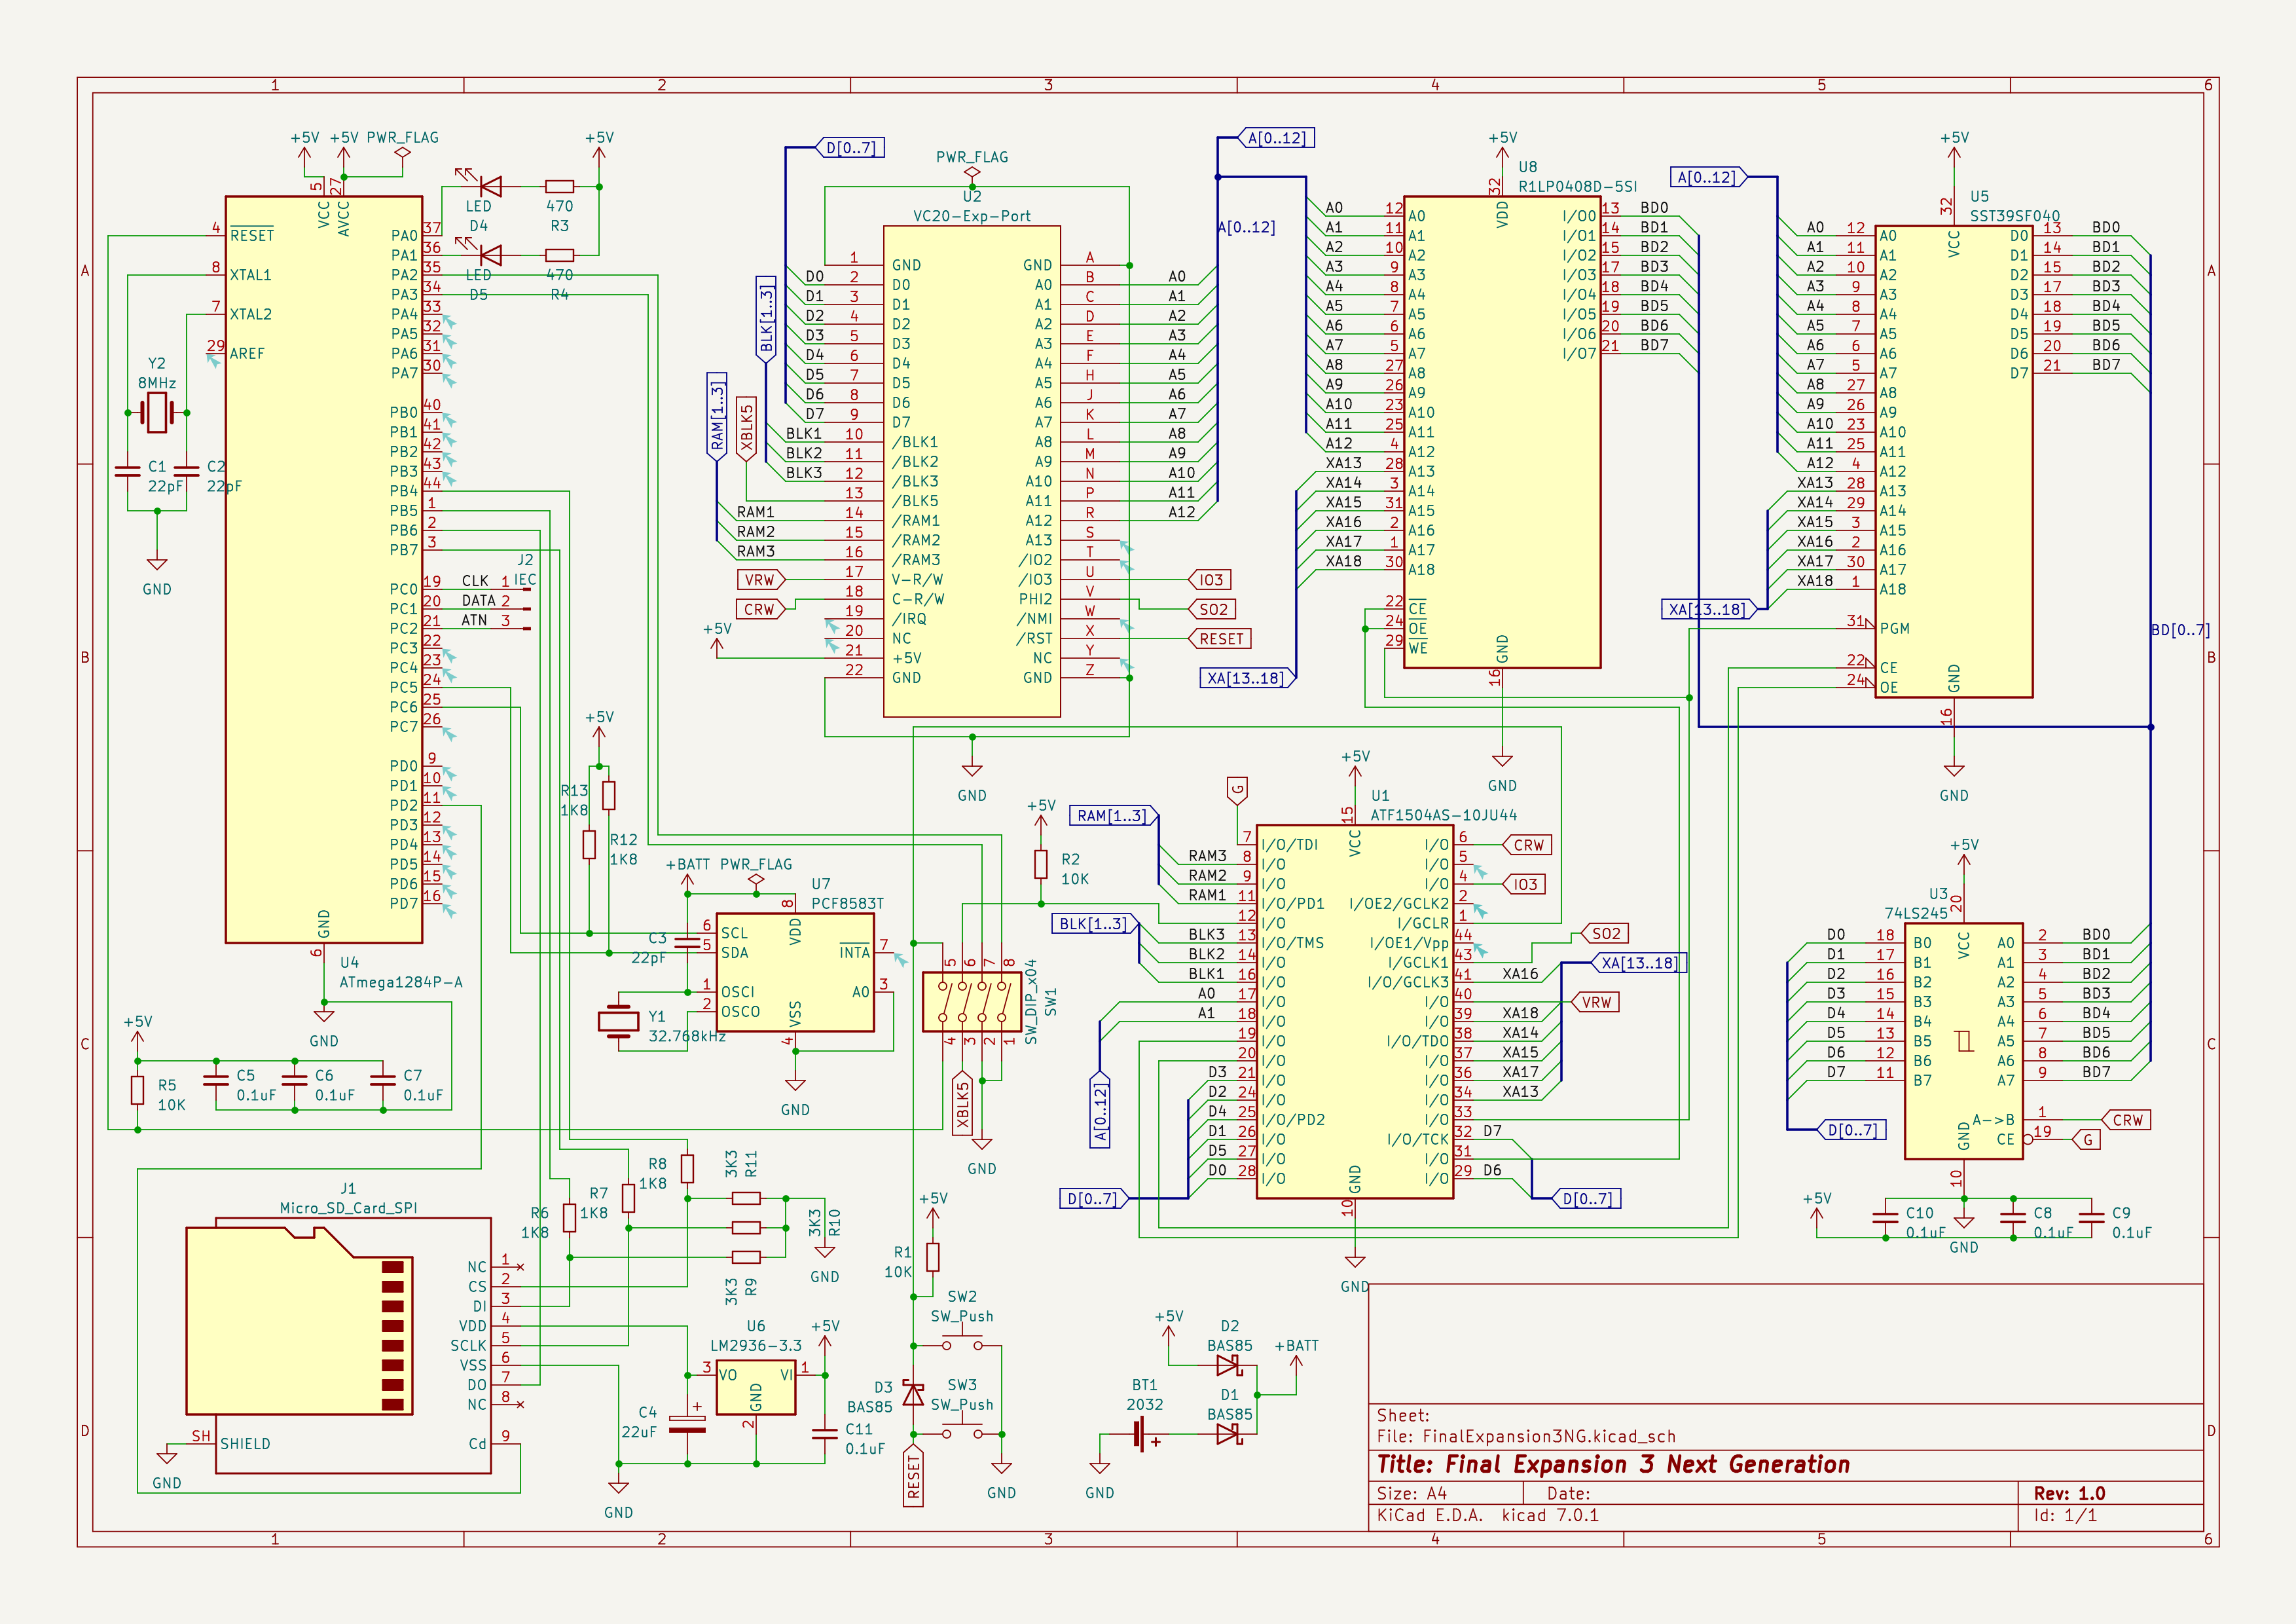This screenshot has width=2296, height=1624.
Task: Select the XBLK5 label above VC20 port
Action: tap(746, 428)
